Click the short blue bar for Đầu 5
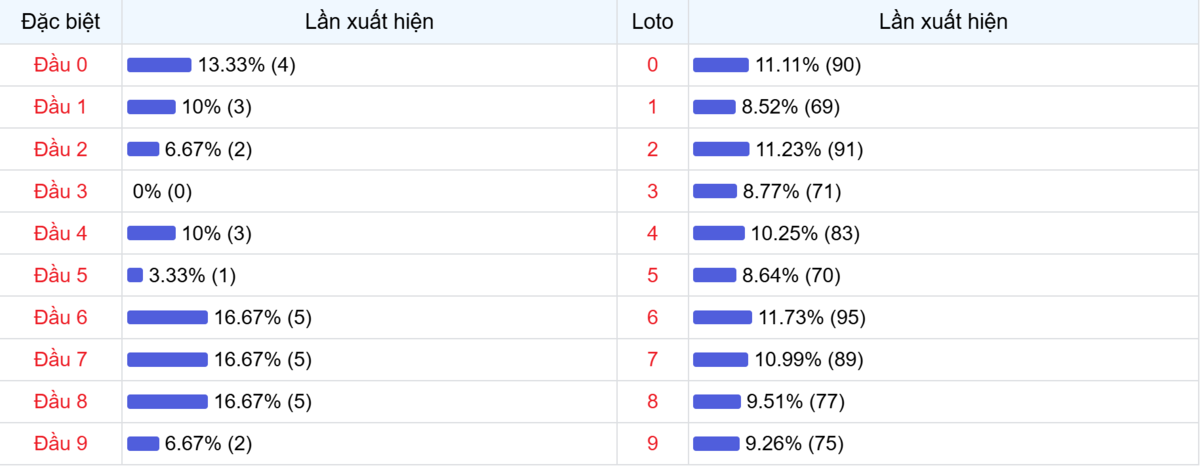Image resolution: width=1200 pixels, height=466 pixels. point(135,275)
